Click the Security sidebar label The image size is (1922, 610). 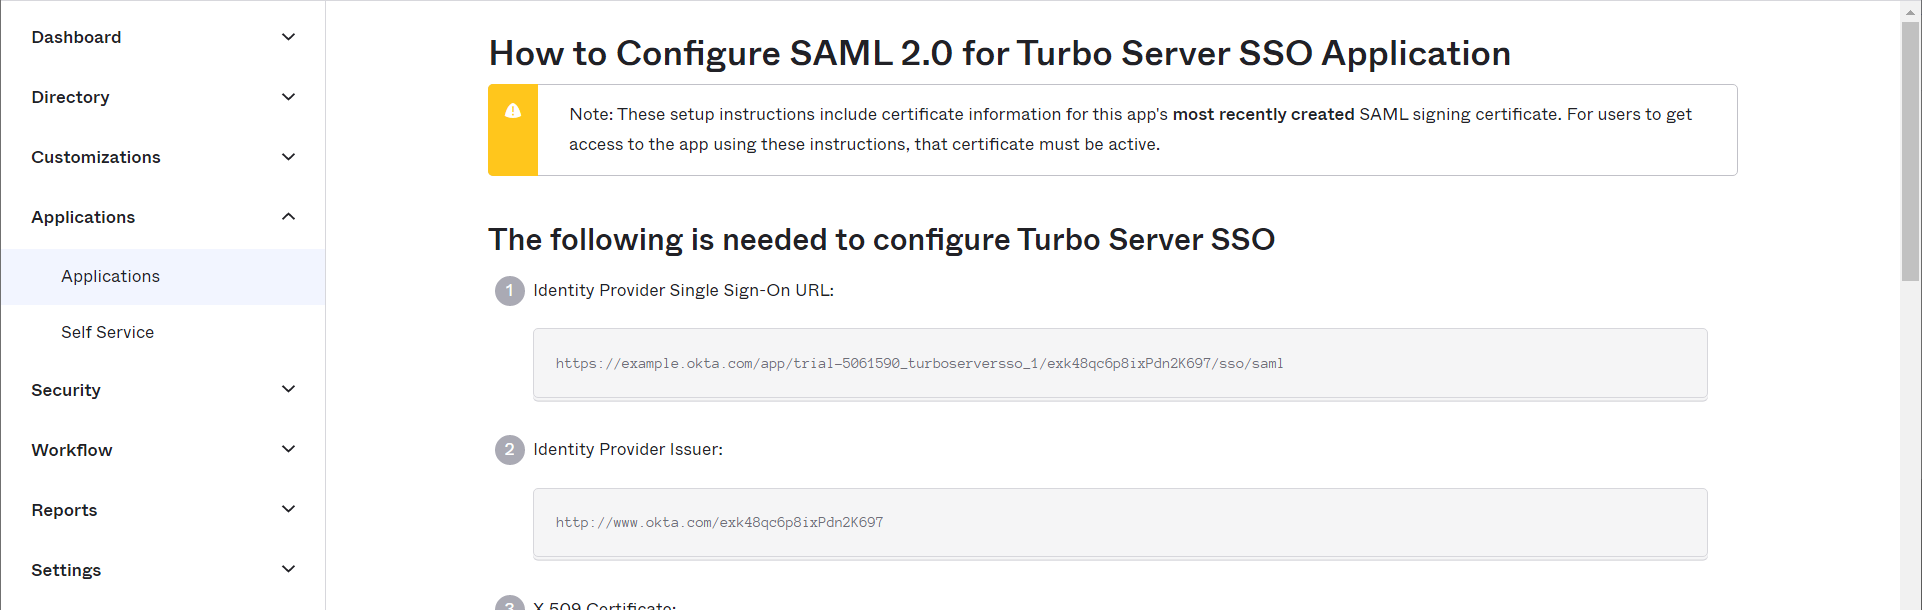tap(66, 391)
